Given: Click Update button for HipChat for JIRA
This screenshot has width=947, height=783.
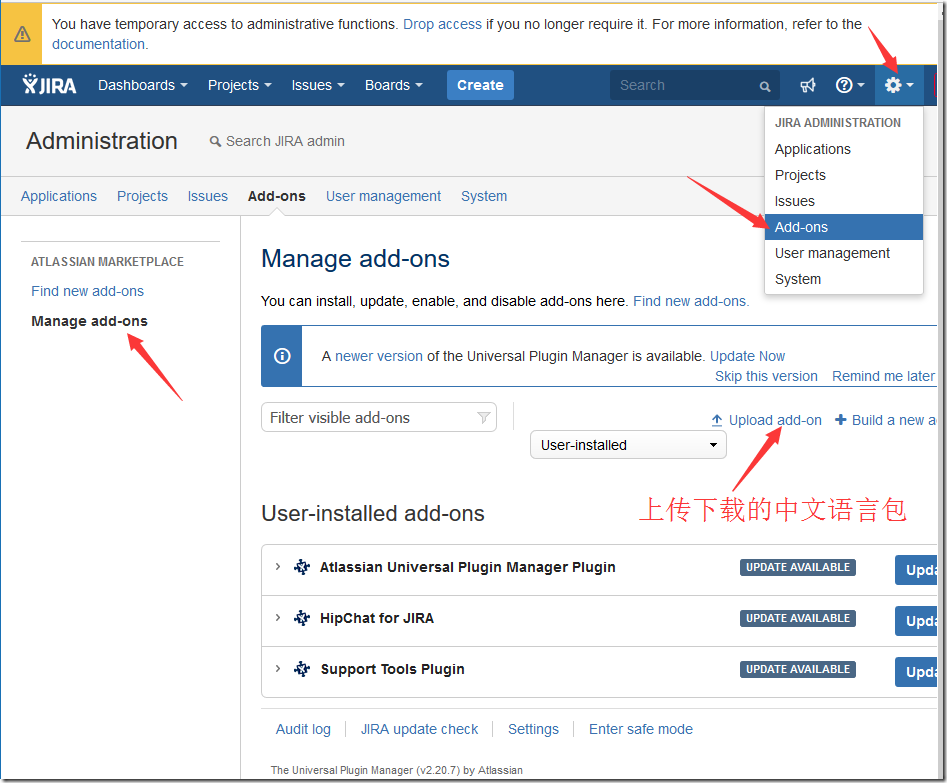Looking at the screenshot, I should coord(916,620).
